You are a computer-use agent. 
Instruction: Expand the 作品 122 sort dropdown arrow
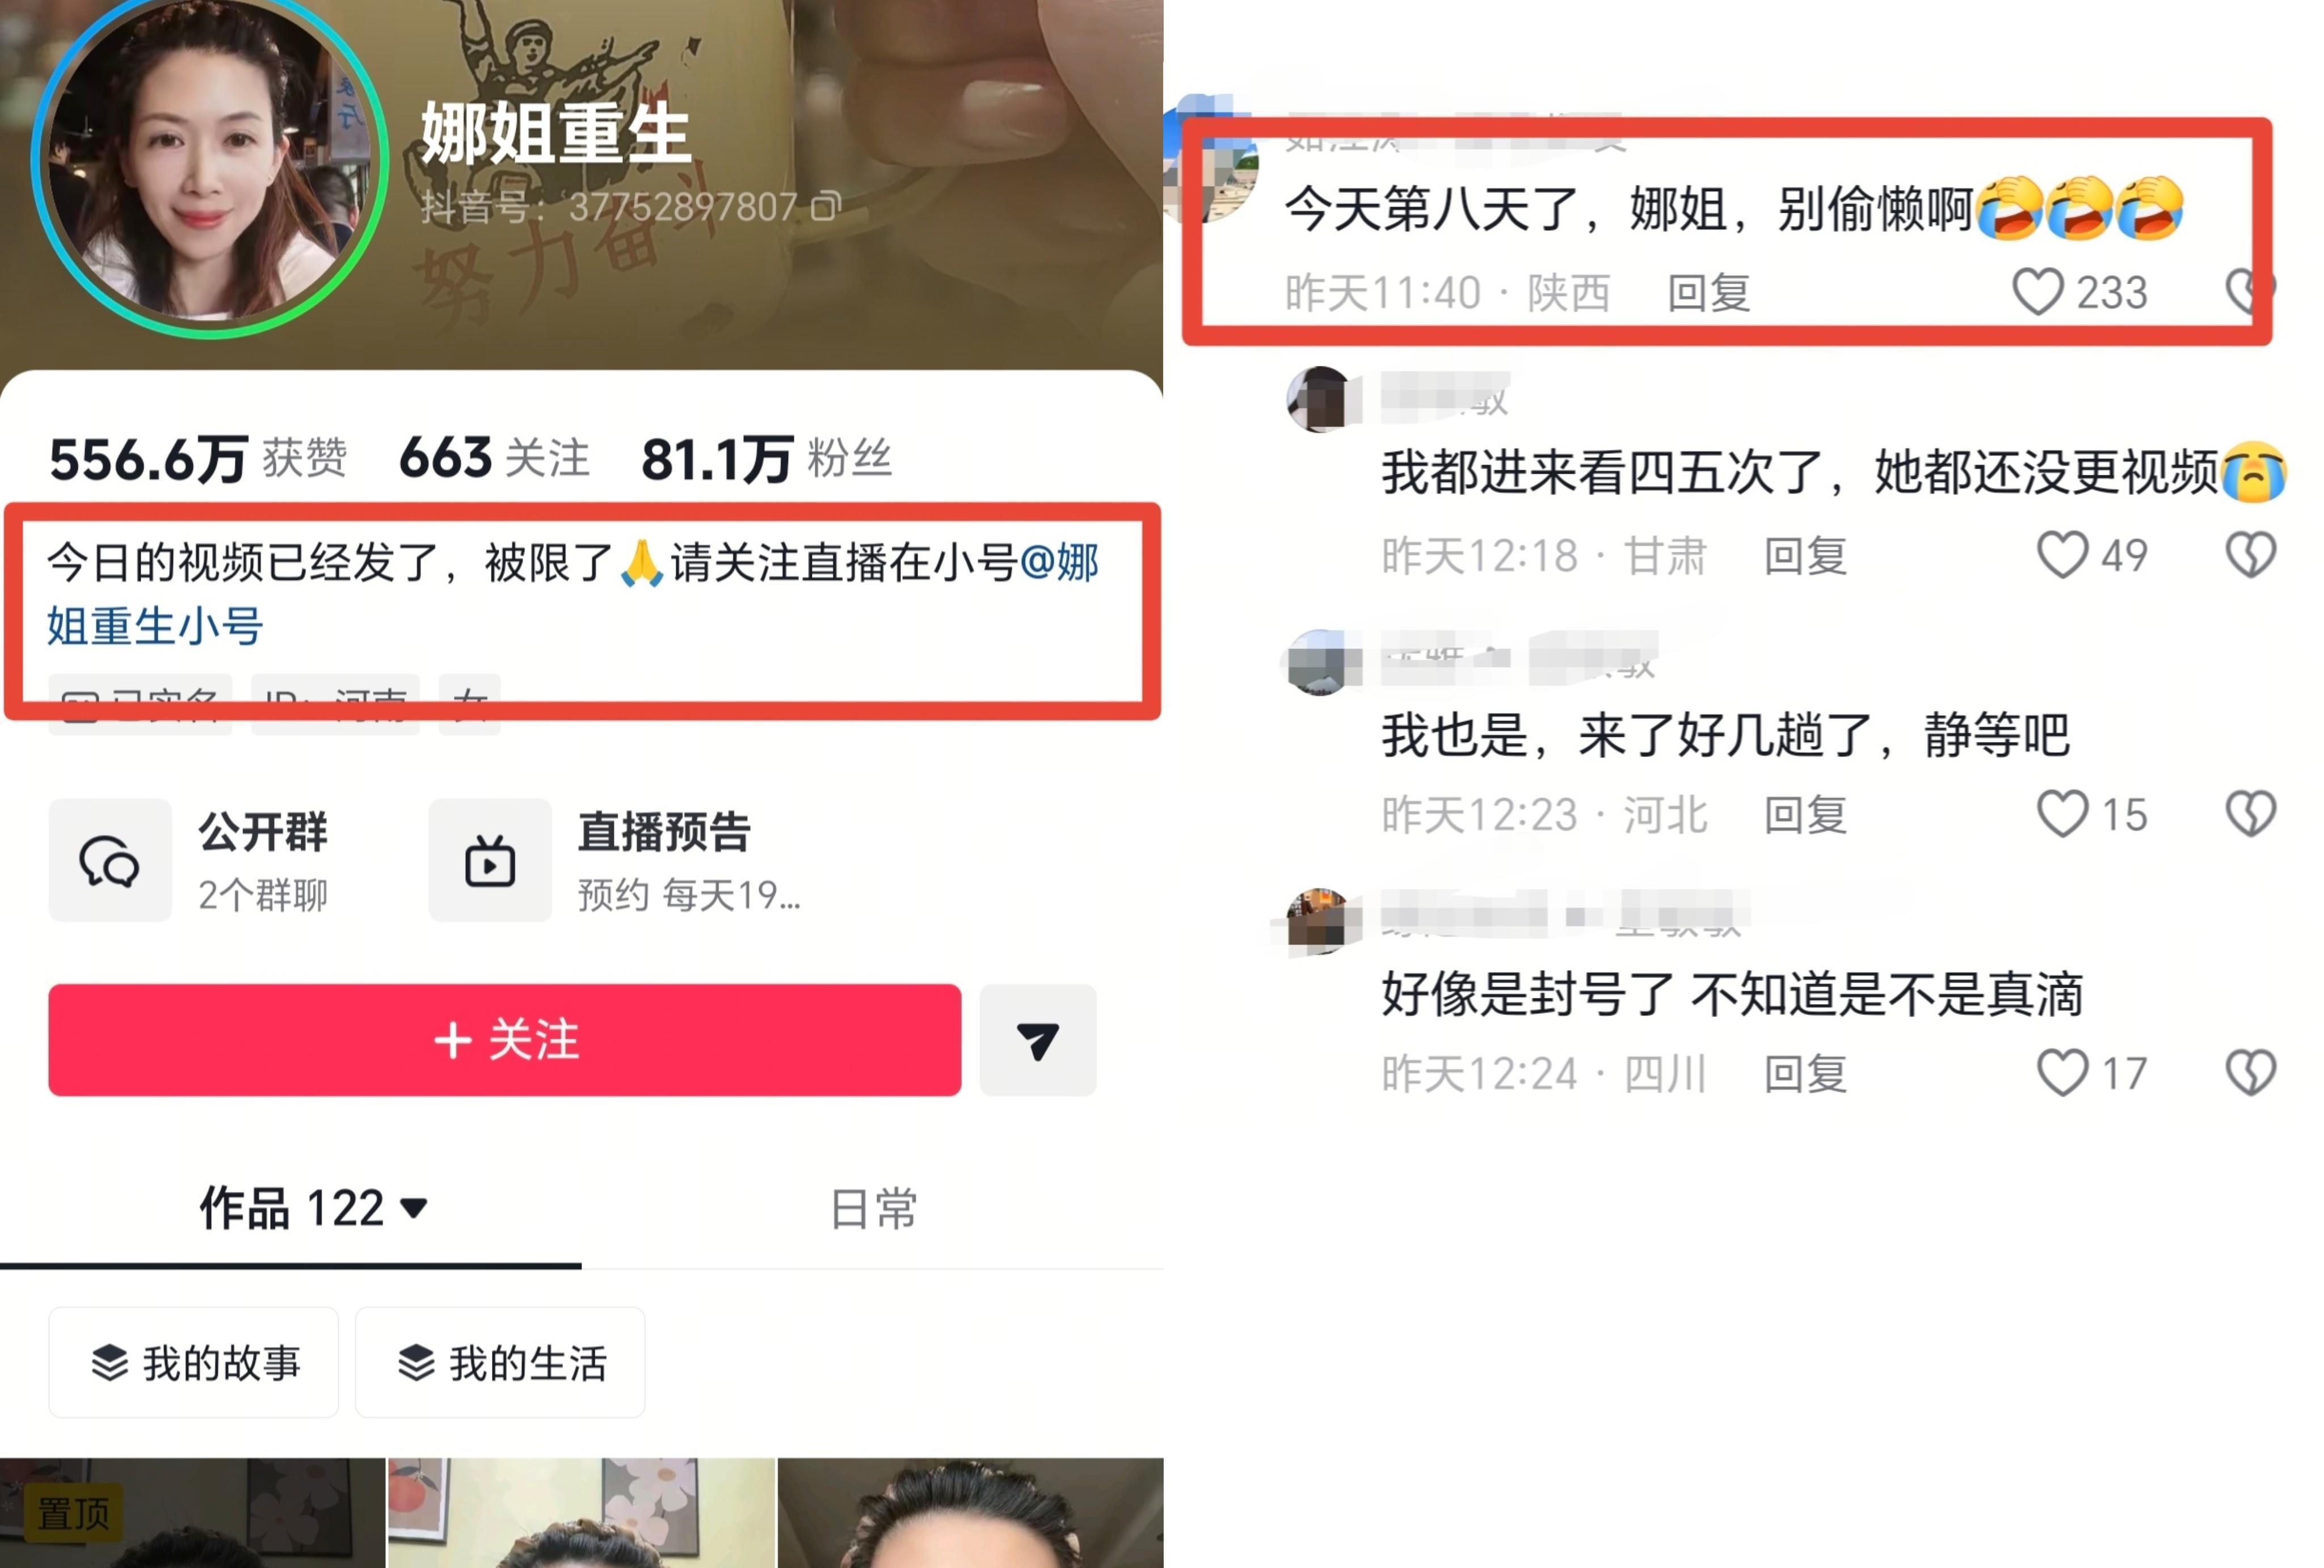click(x=414, y=1208)
